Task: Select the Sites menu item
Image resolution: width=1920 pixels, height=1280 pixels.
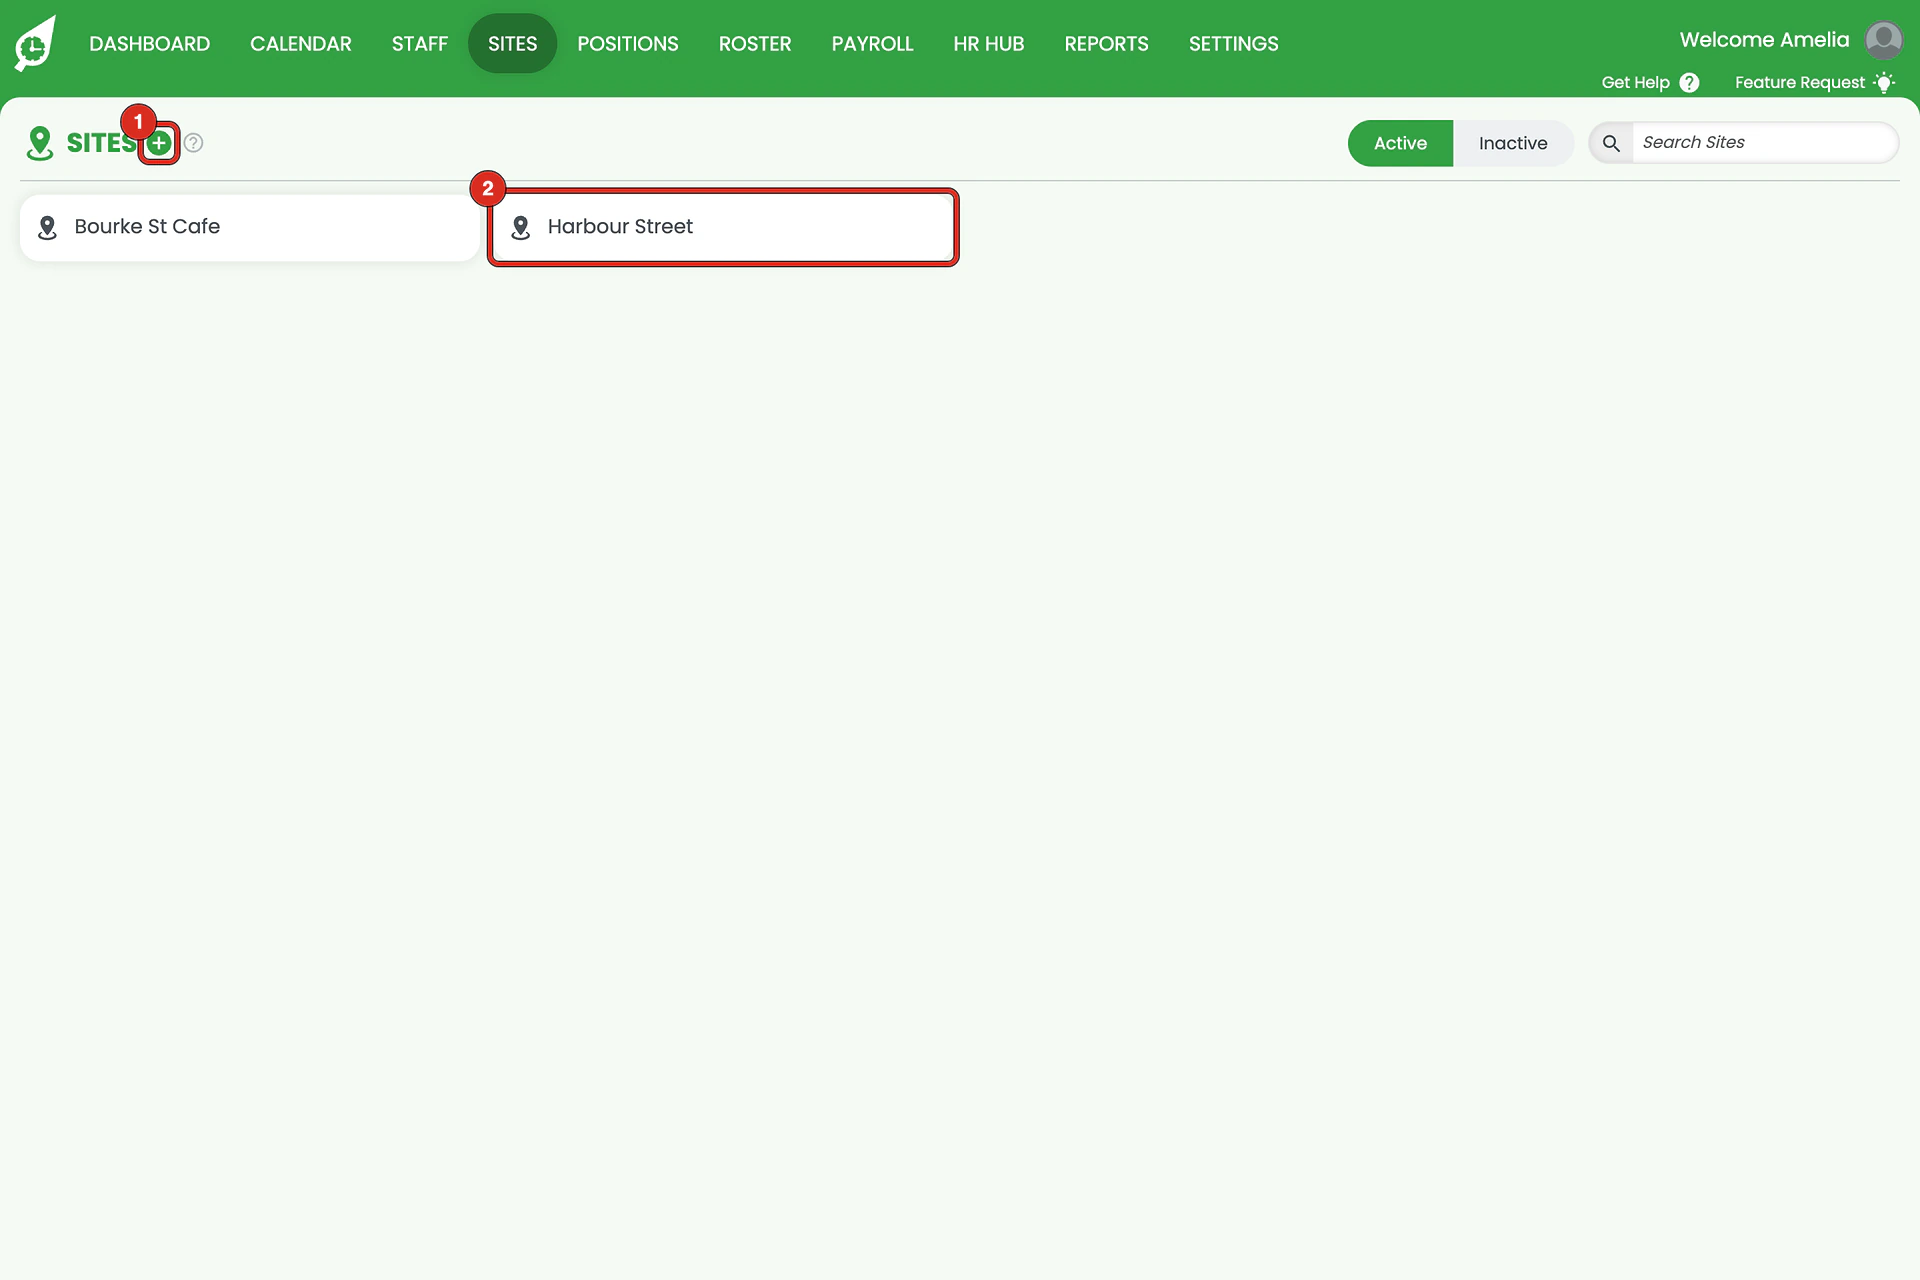Action: tap(512, 43)
